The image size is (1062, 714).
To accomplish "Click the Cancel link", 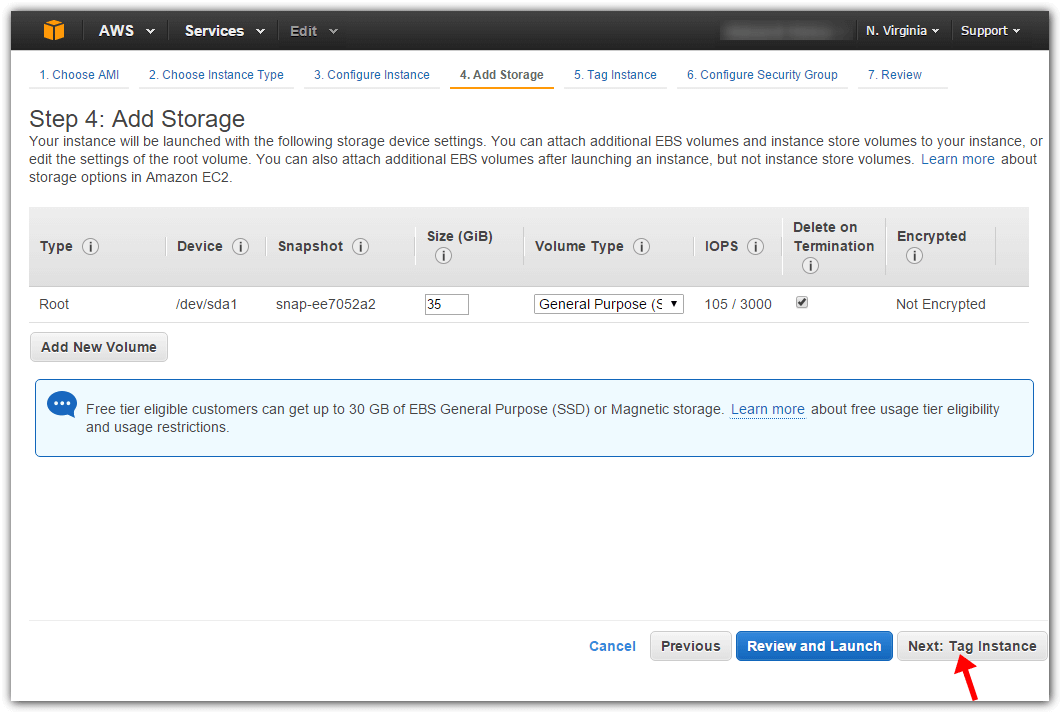I will [x=612, y=646].
